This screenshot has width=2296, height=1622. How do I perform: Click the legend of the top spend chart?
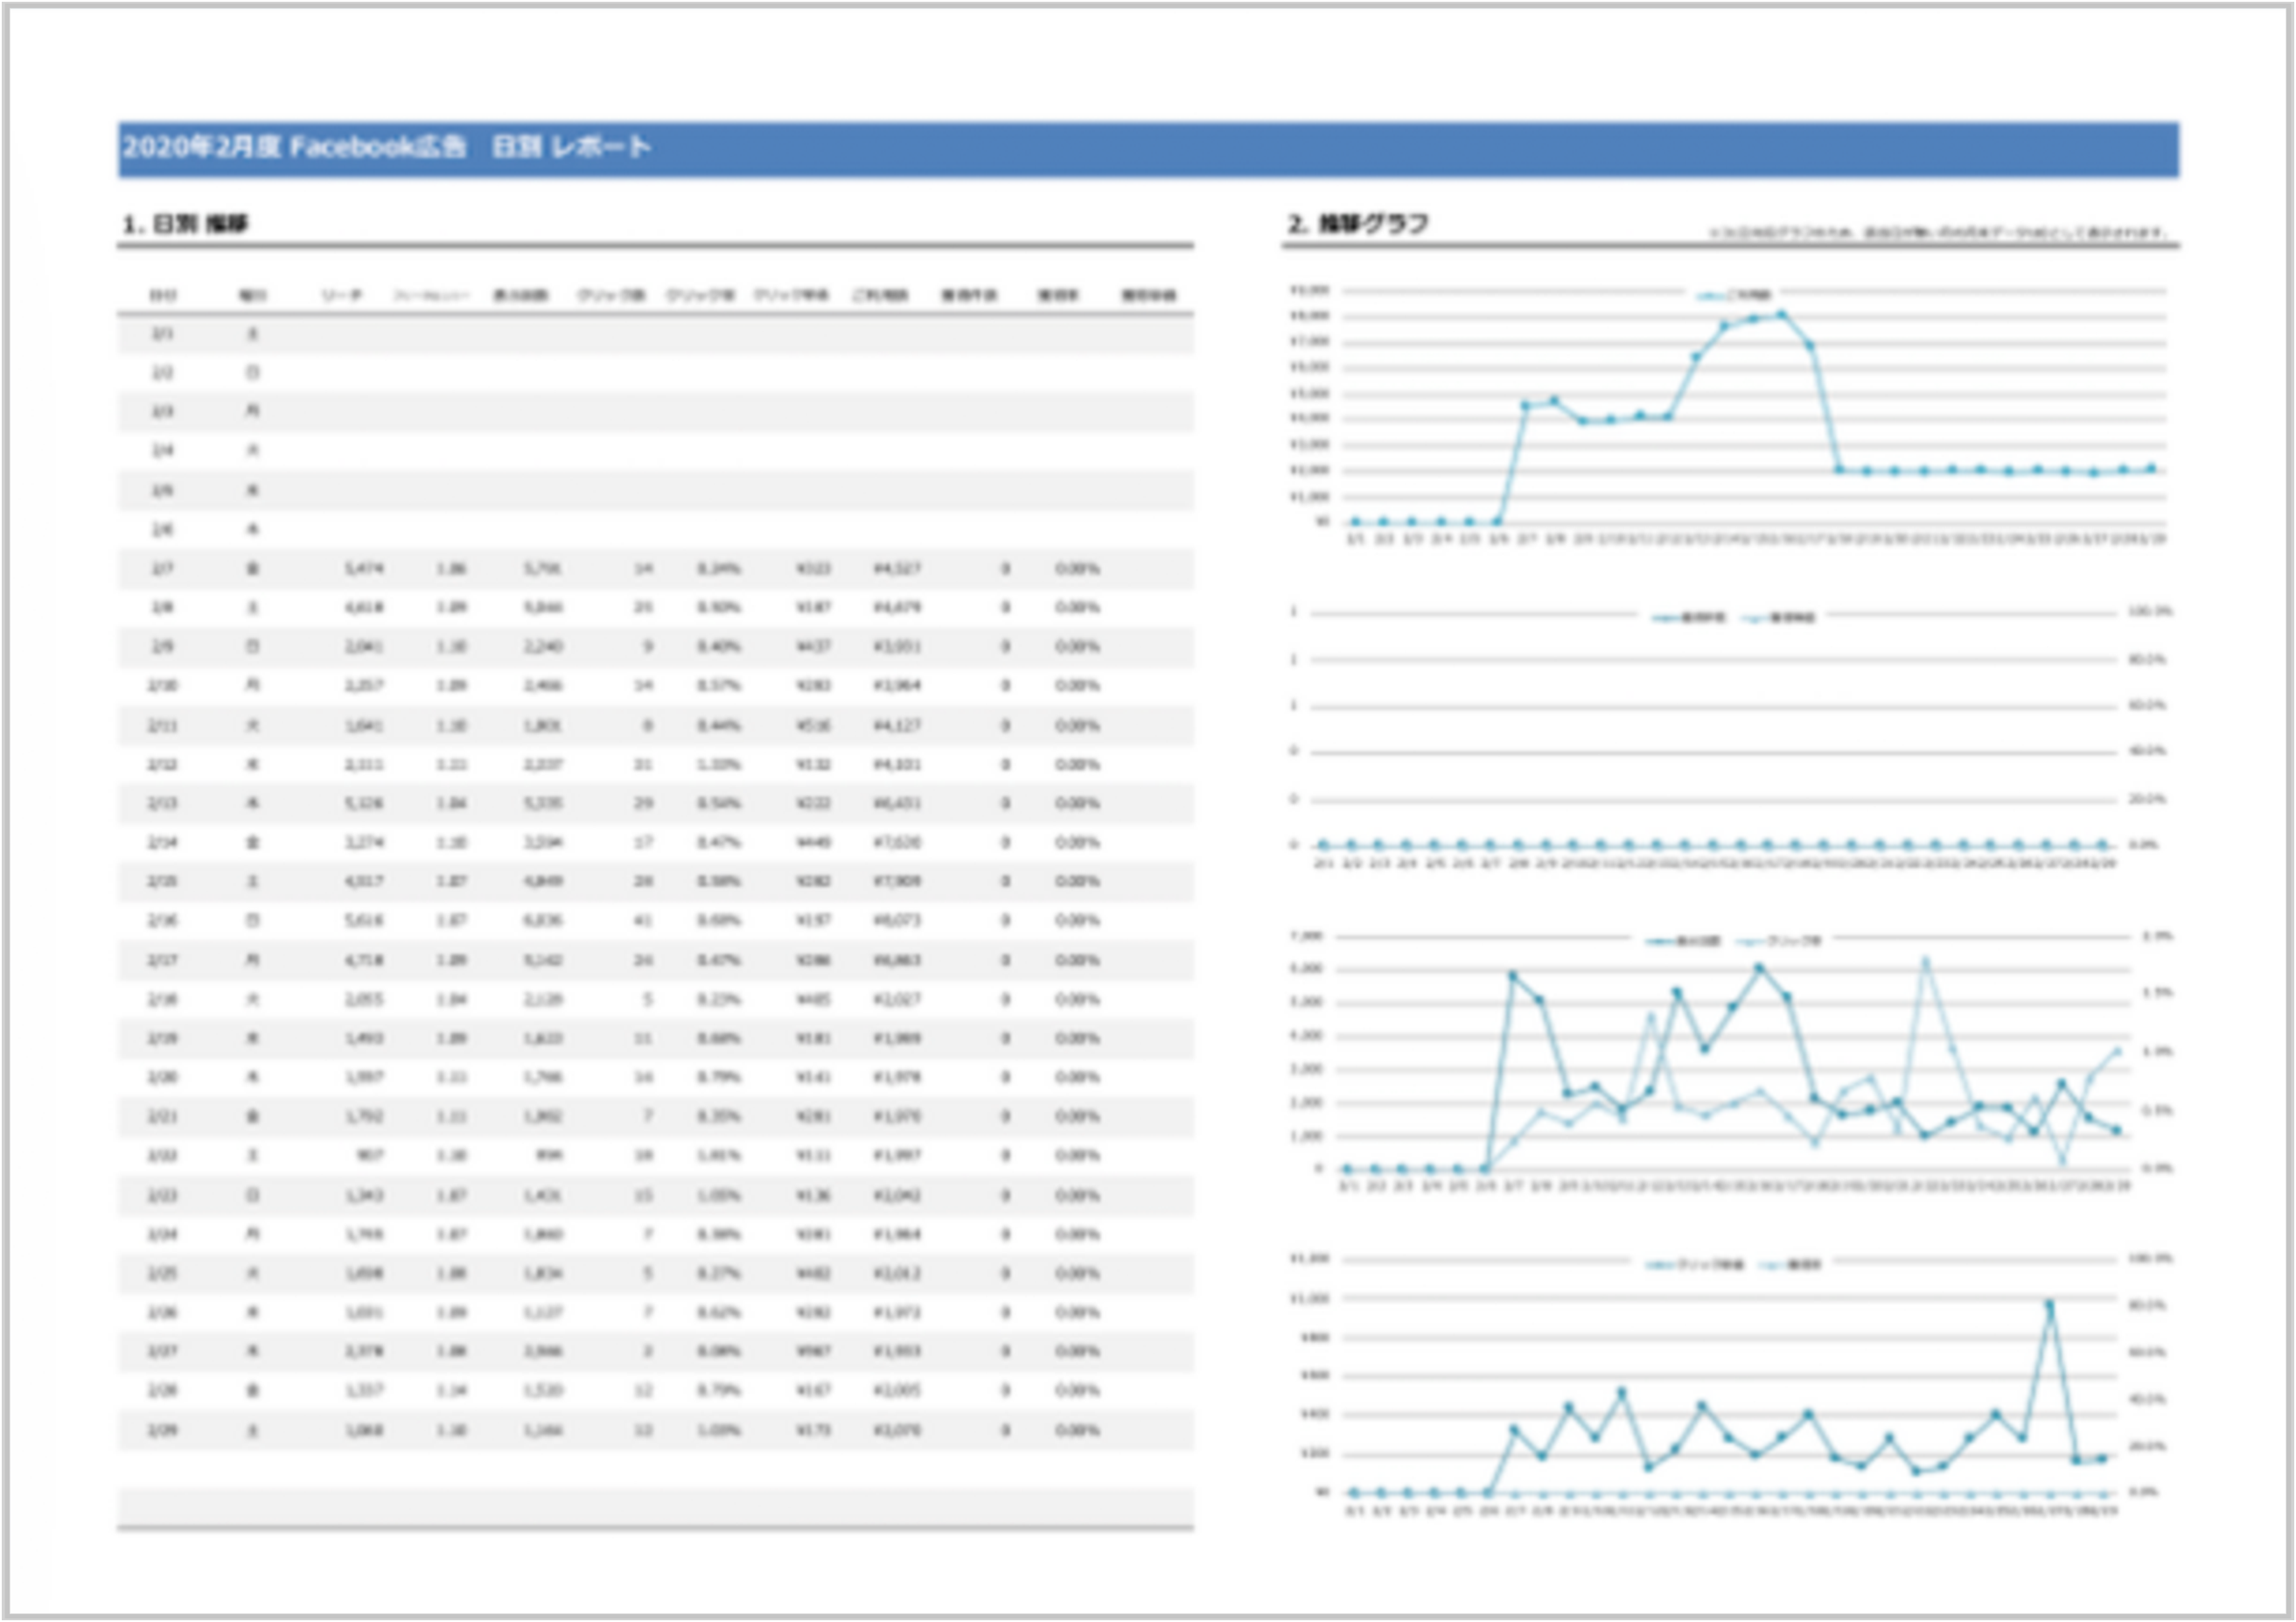click(1735, 295)
